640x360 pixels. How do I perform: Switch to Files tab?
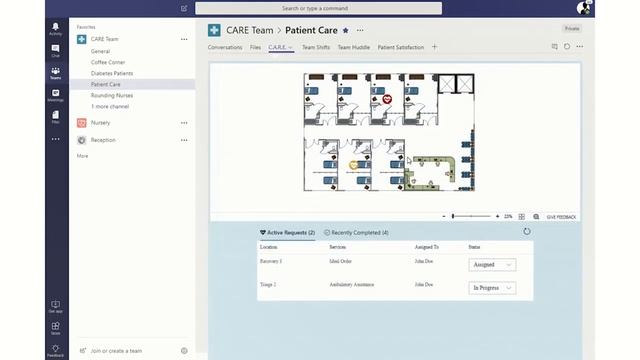[x=256, y=47]
